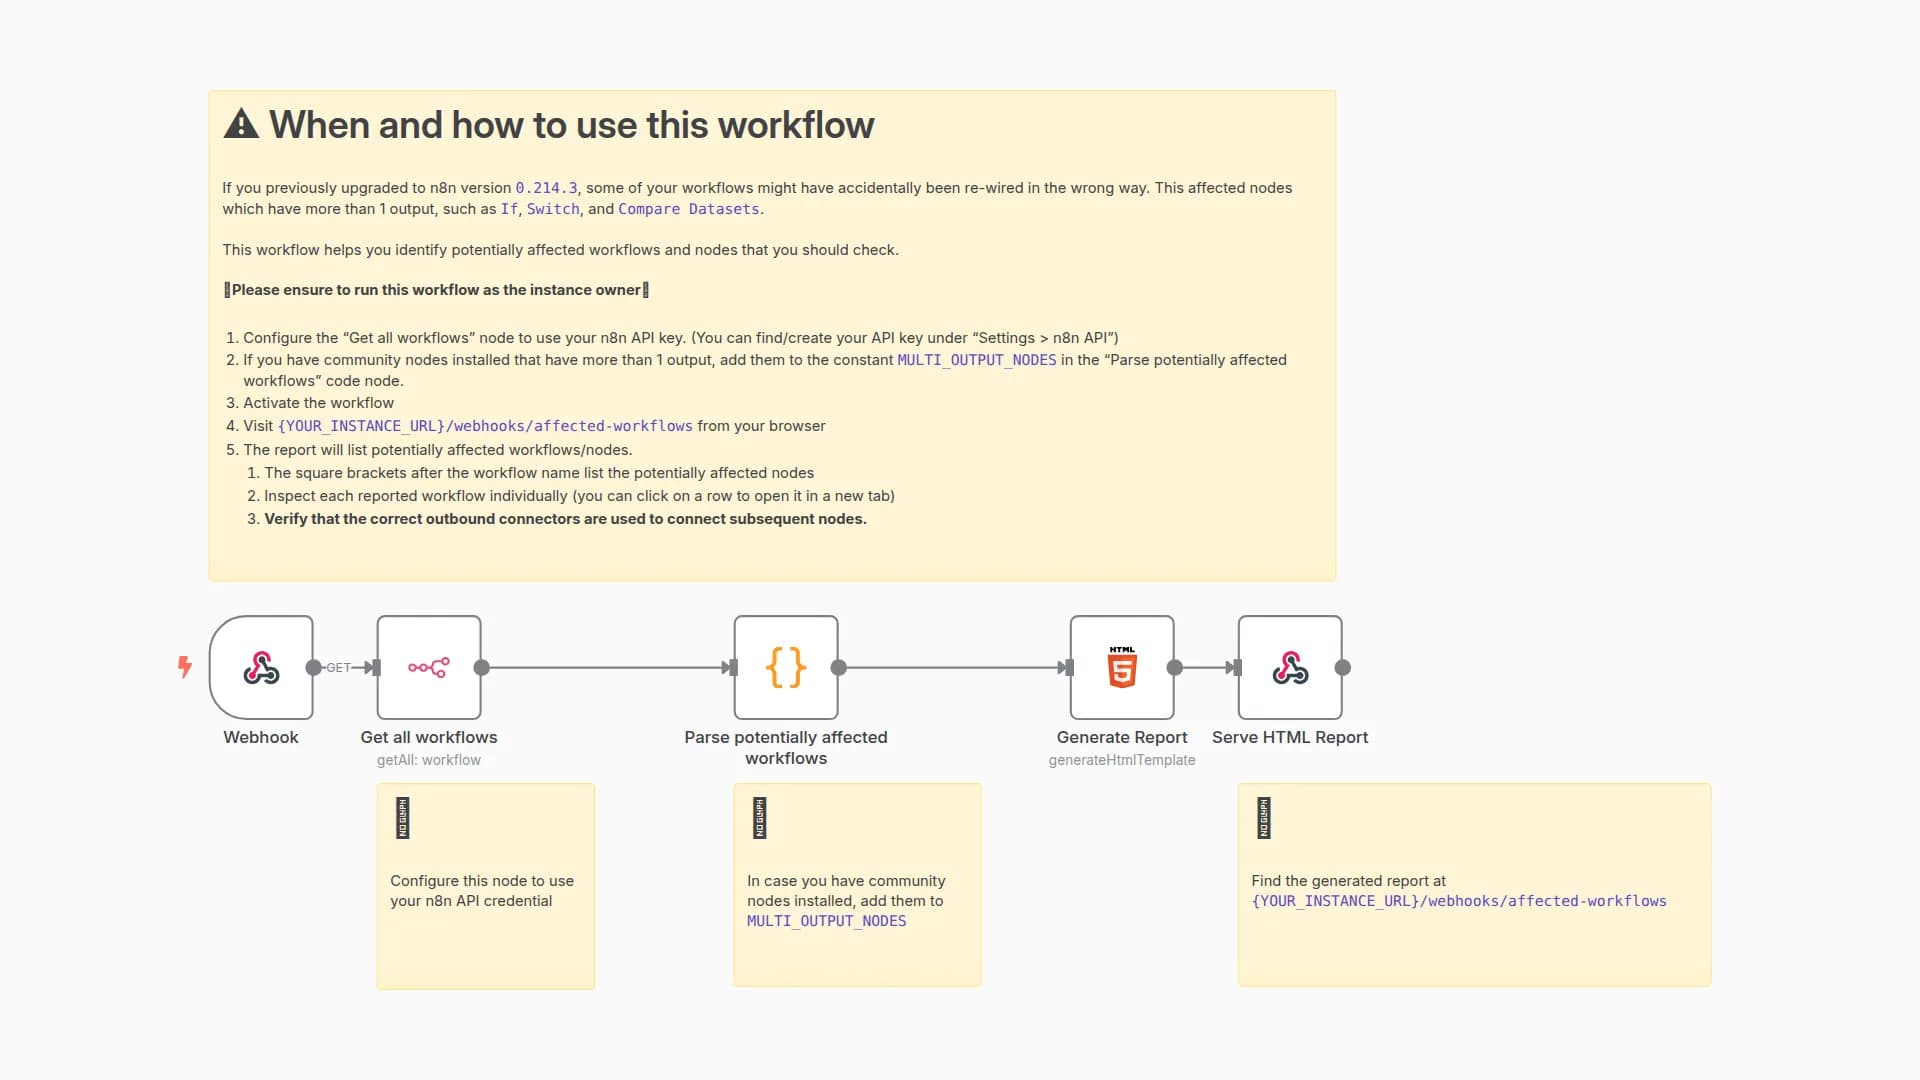The width and height of the screenshot is (1920, 1080).
Task: Click the Switch code text
Action: click(553, 209)
